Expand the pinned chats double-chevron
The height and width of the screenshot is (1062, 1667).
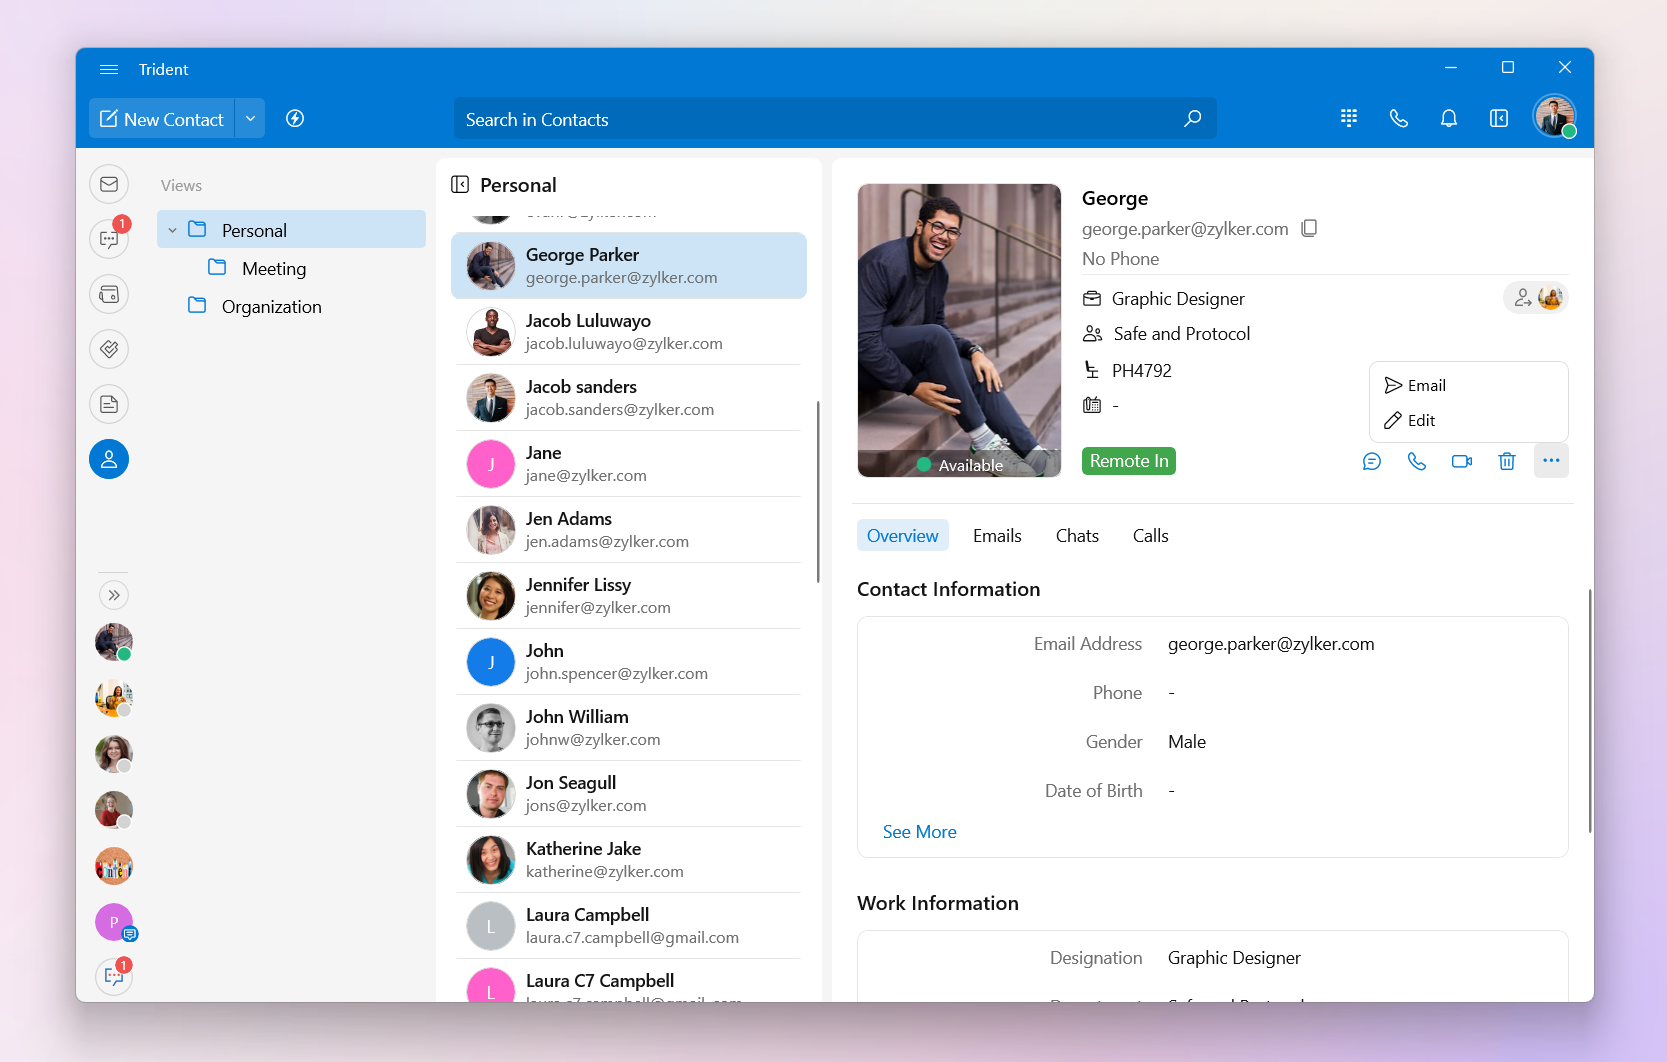(114, 595)
